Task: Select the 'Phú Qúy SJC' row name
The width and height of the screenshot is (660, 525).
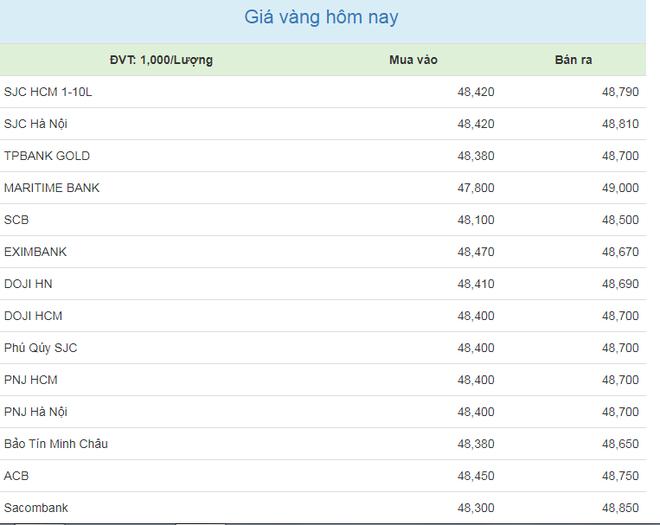Action: click(40, 348)
